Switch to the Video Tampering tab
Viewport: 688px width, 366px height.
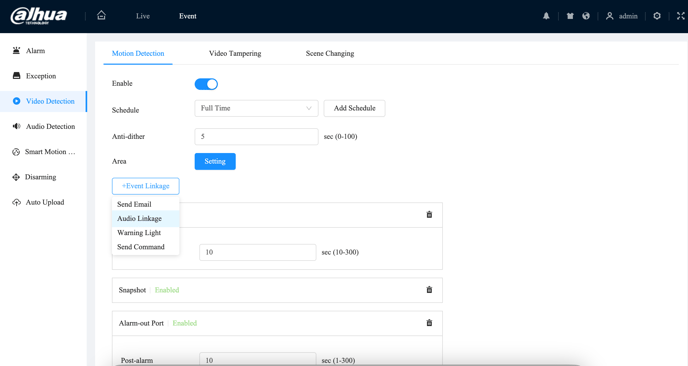pos(235,54)
